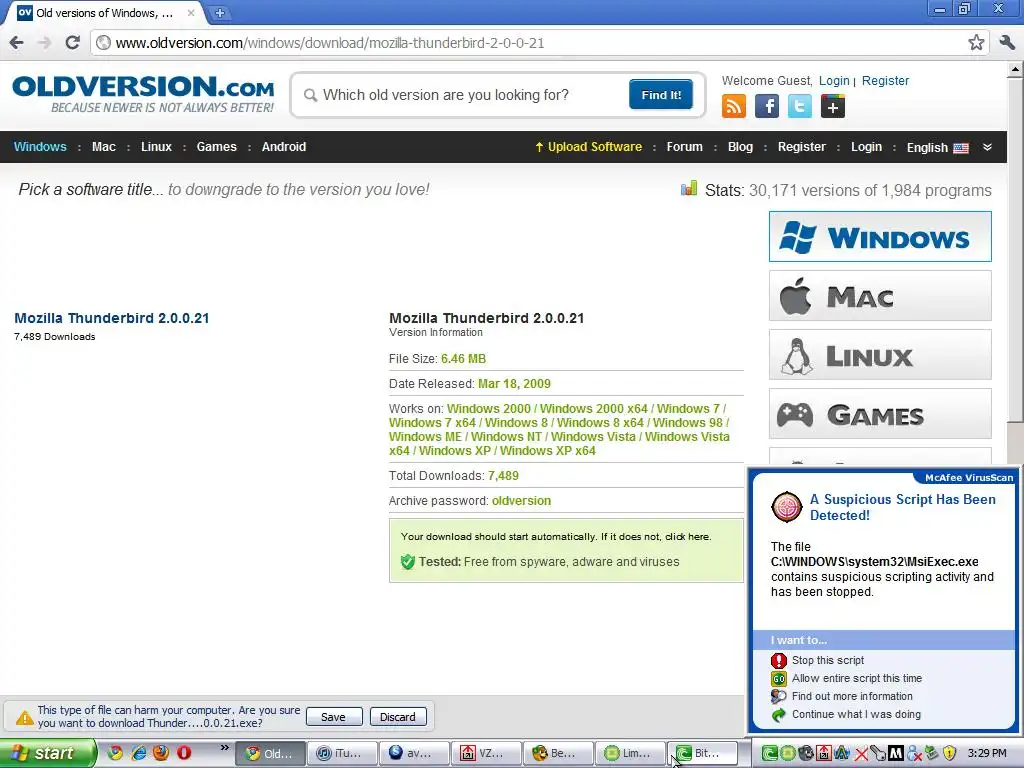Image resolution: width=1024 pixels, height=768 pixels.
Task: Open the RSS feed icon
Action: (x=733, y=106)
